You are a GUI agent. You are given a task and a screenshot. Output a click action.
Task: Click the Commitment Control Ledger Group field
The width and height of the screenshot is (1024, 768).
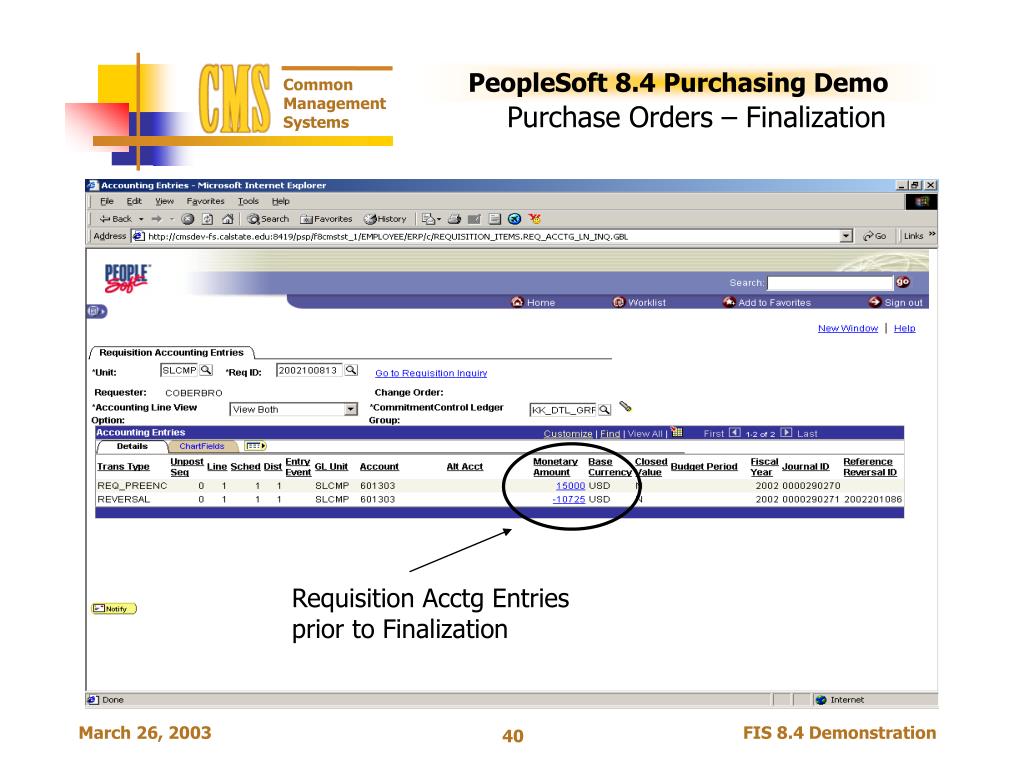point(563,410)
